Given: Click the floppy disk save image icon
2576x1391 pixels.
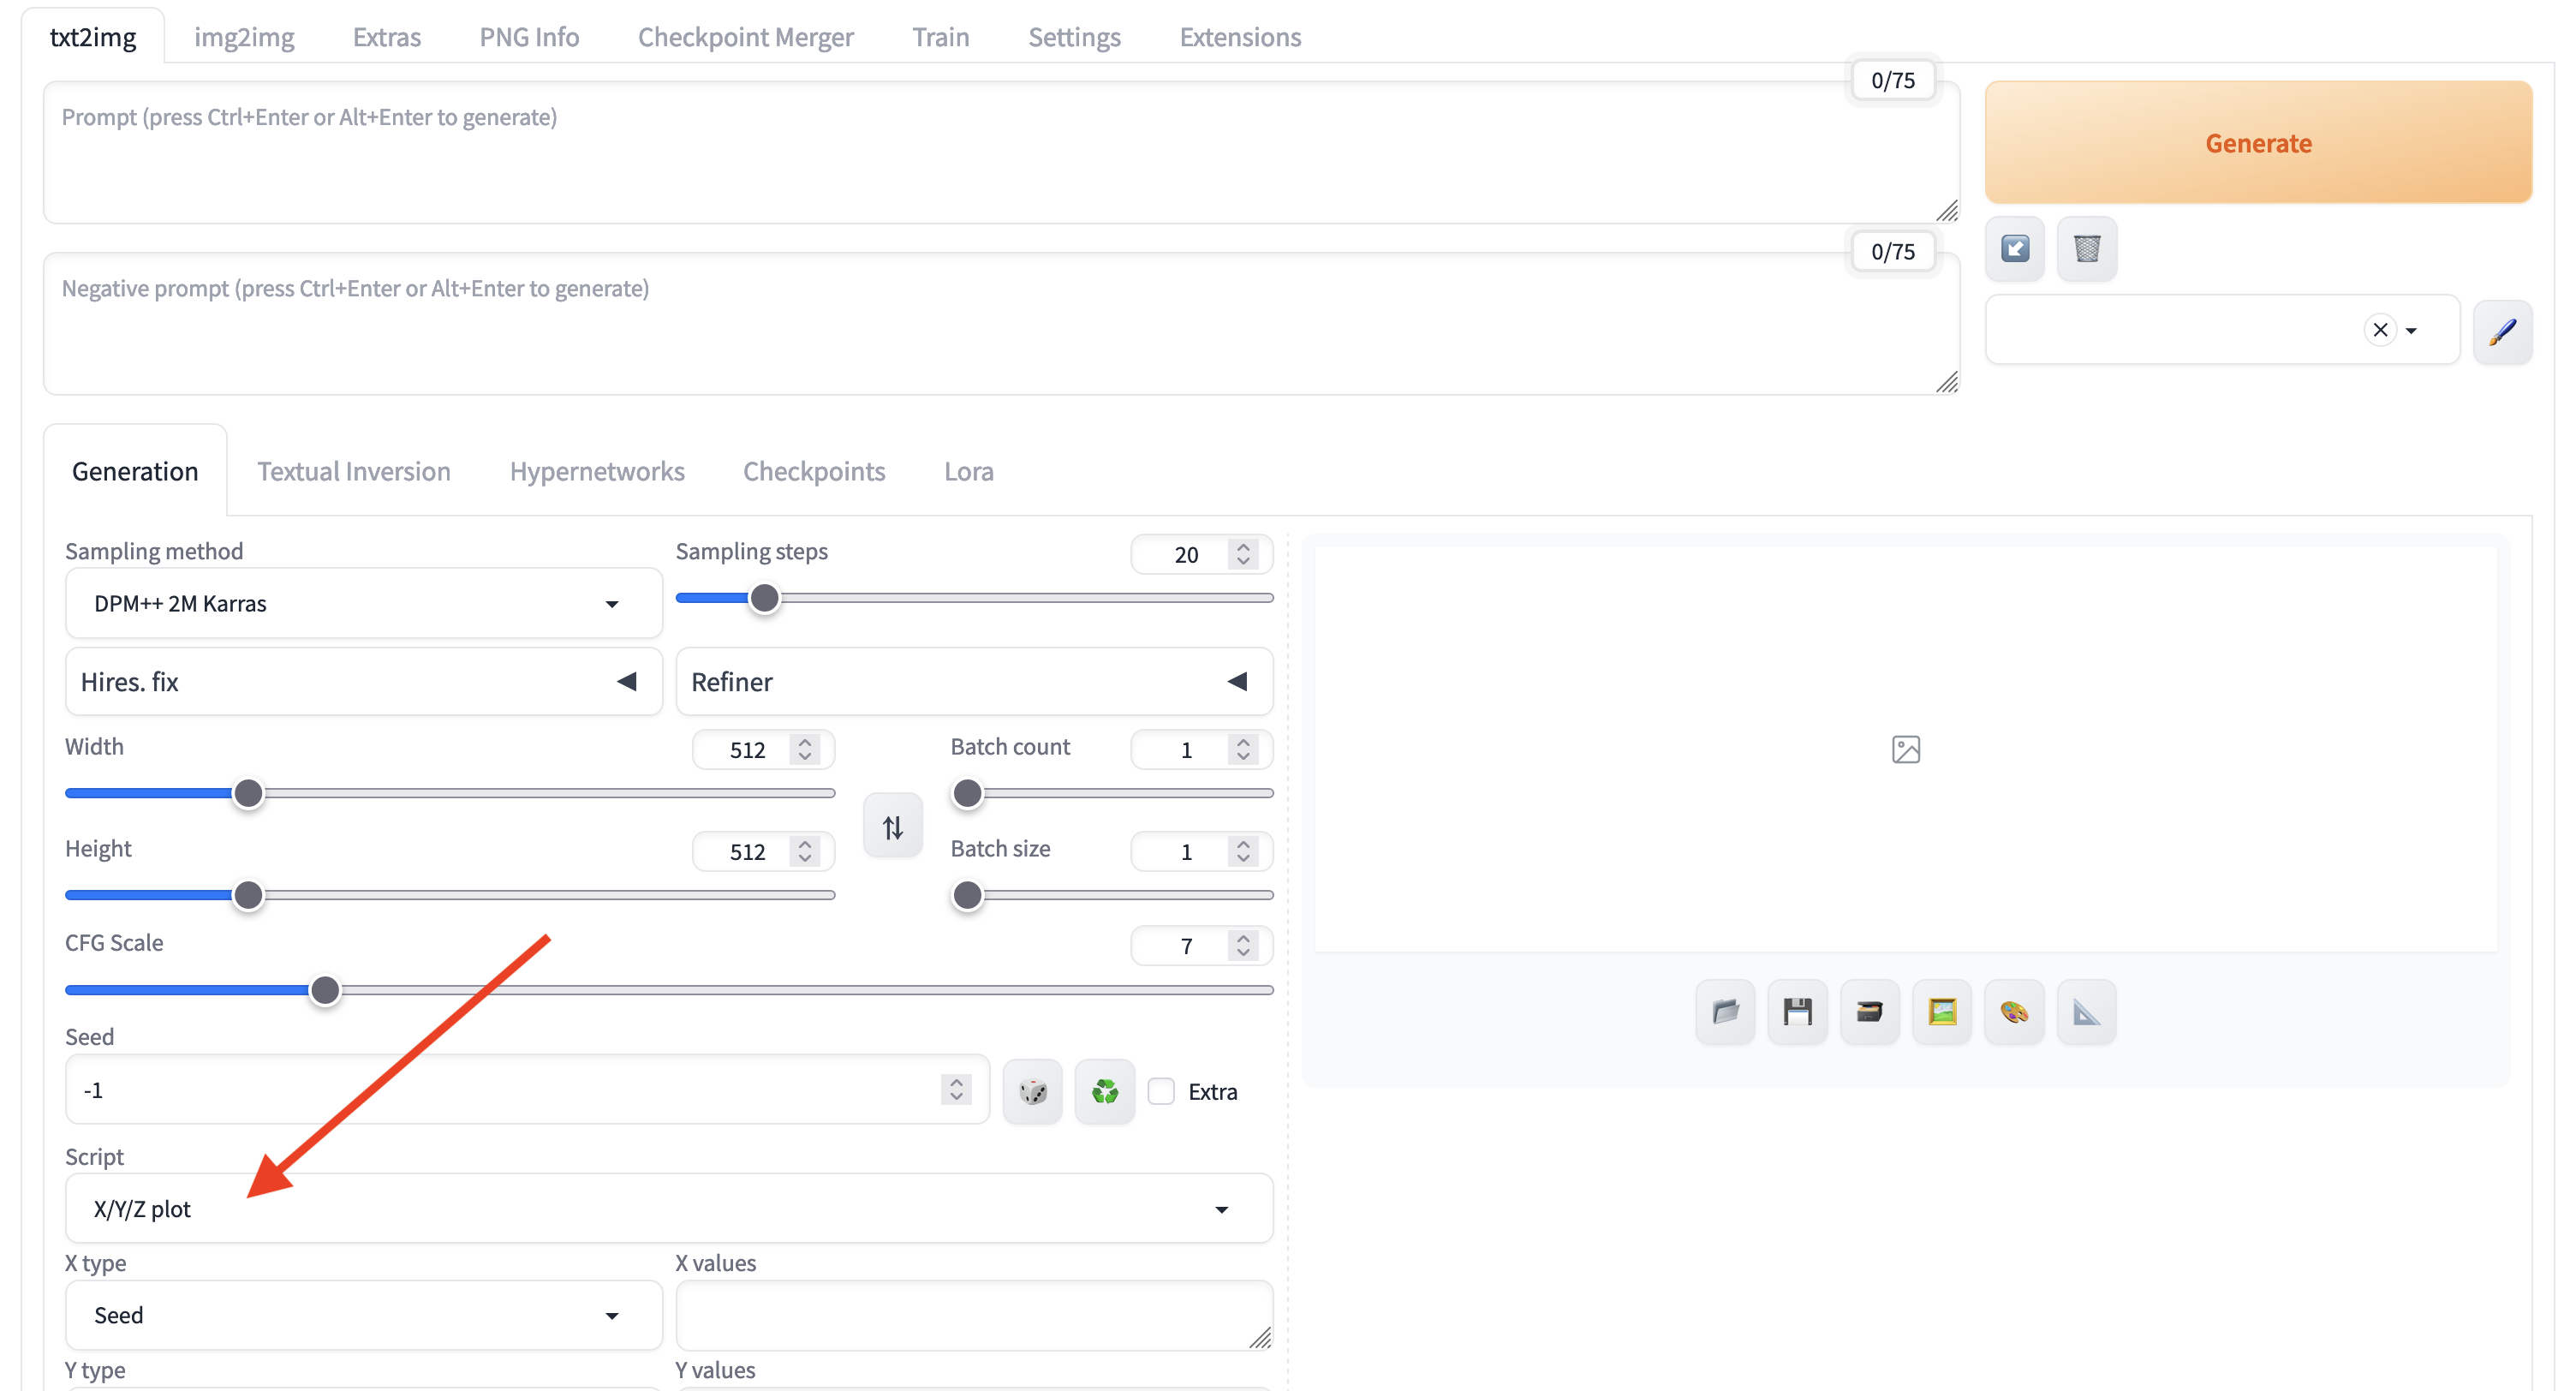Looking at the screenshot, I should pos(1797,1012).
